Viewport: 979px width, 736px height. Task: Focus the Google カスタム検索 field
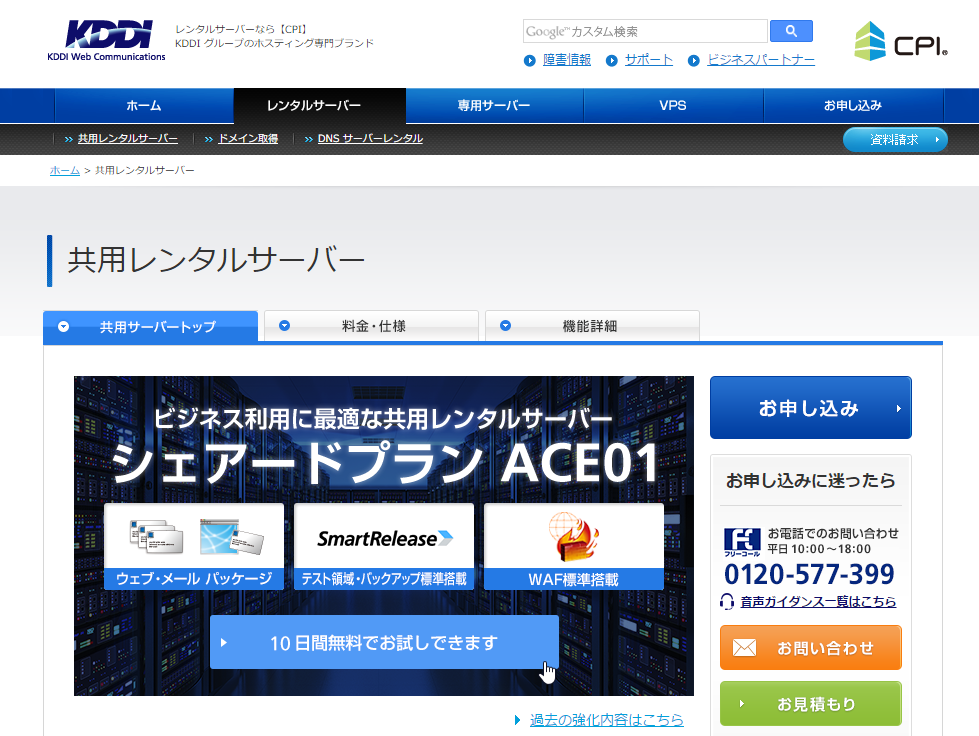point(644,31)
